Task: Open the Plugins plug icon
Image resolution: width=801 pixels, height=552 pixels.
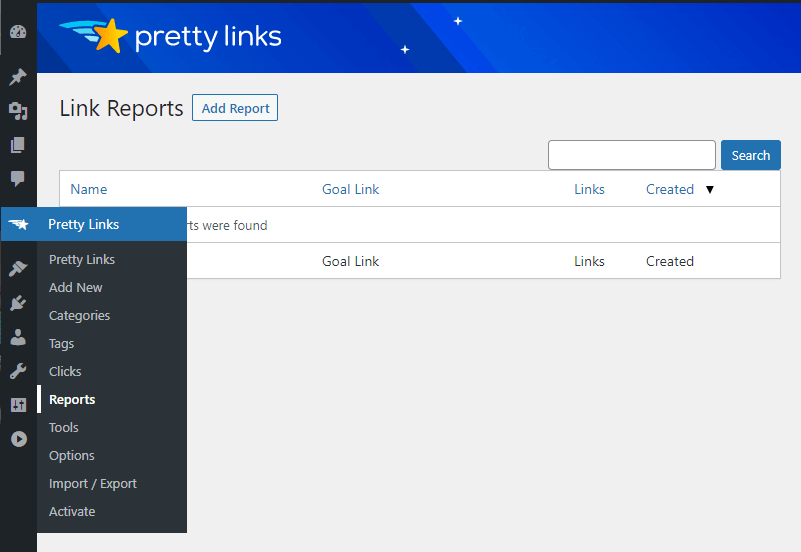Action: pyautogui.click(x=18, y=303)
